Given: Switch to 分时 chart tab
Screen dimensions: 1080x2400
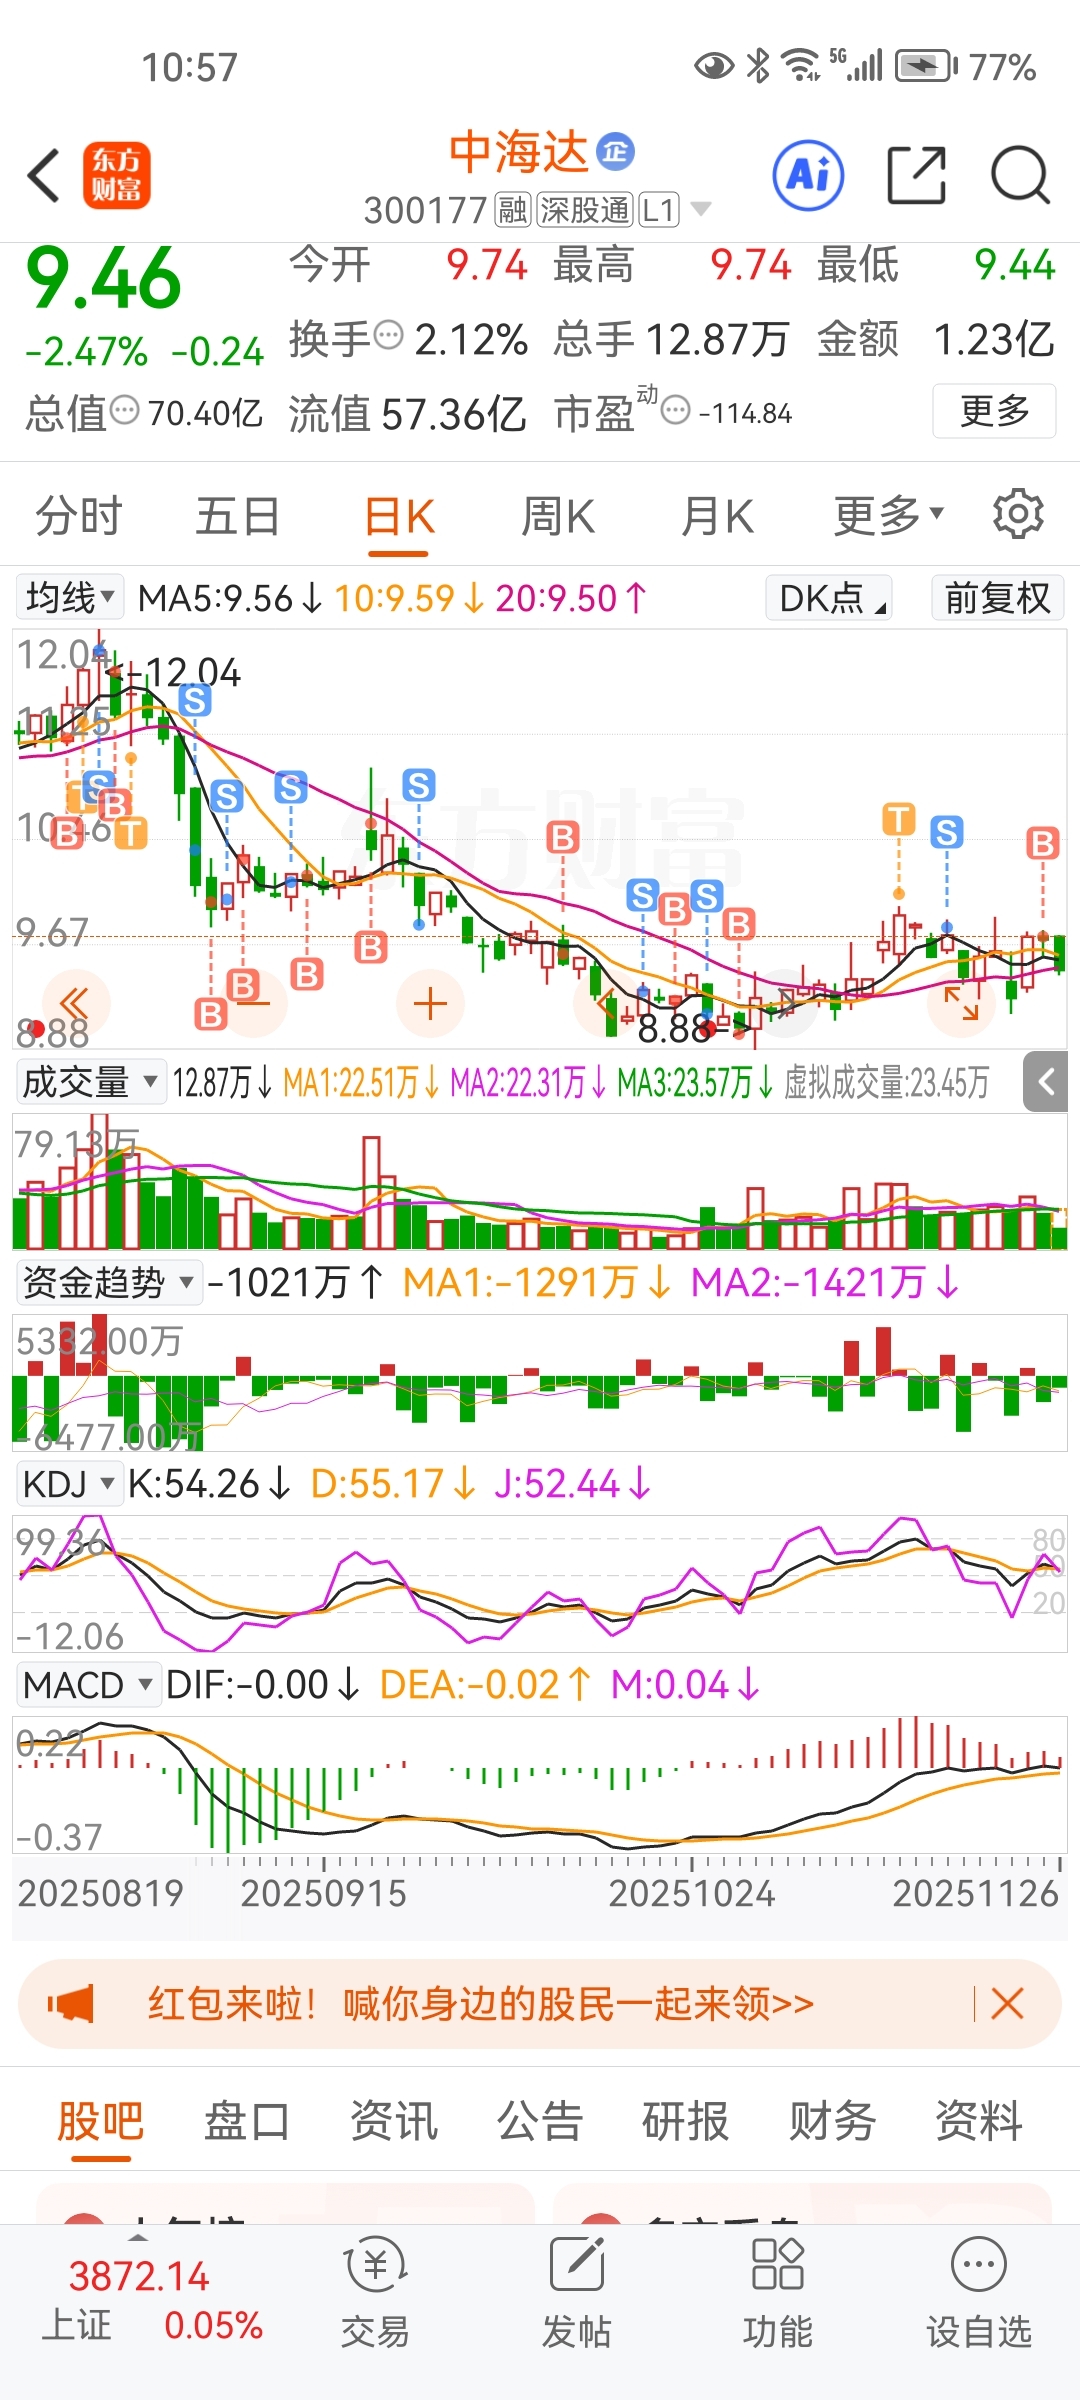Looking at the screenshot, I should click(78, 516).
